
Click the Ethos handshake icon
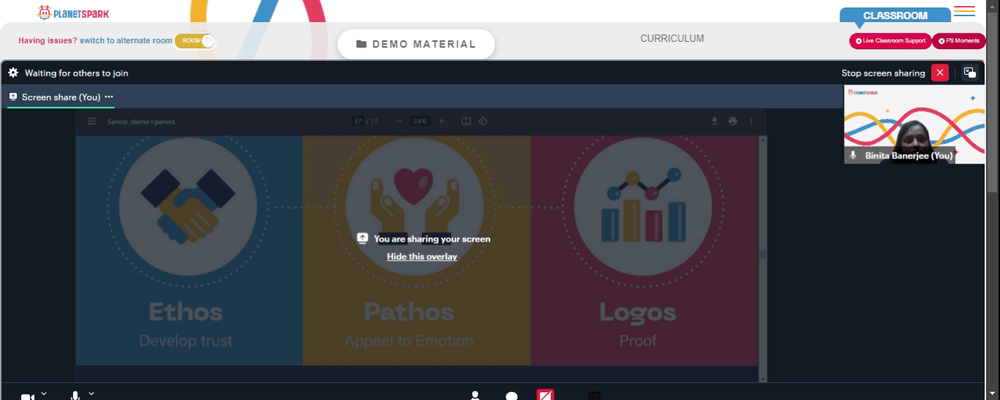[188, 206]
